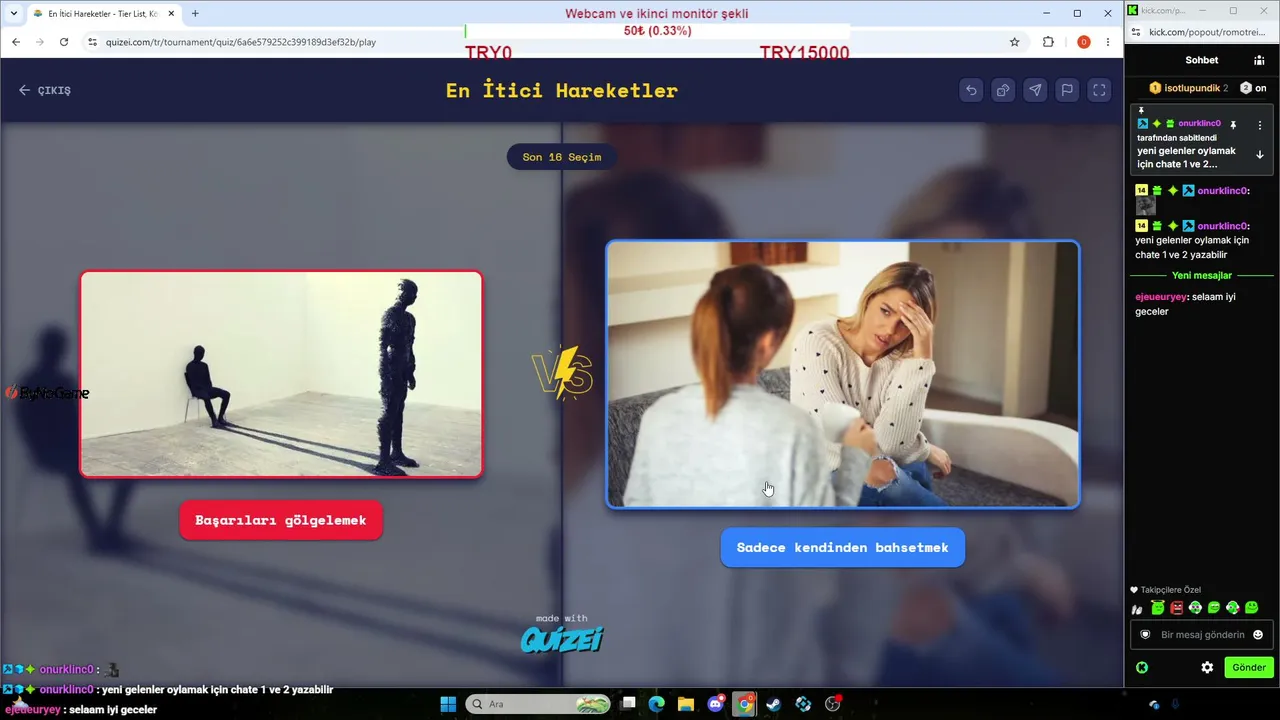Open chat settings gear icon
This screenshot has width=1280, height=720.
pyautogui.click(x=1207, y=667)
